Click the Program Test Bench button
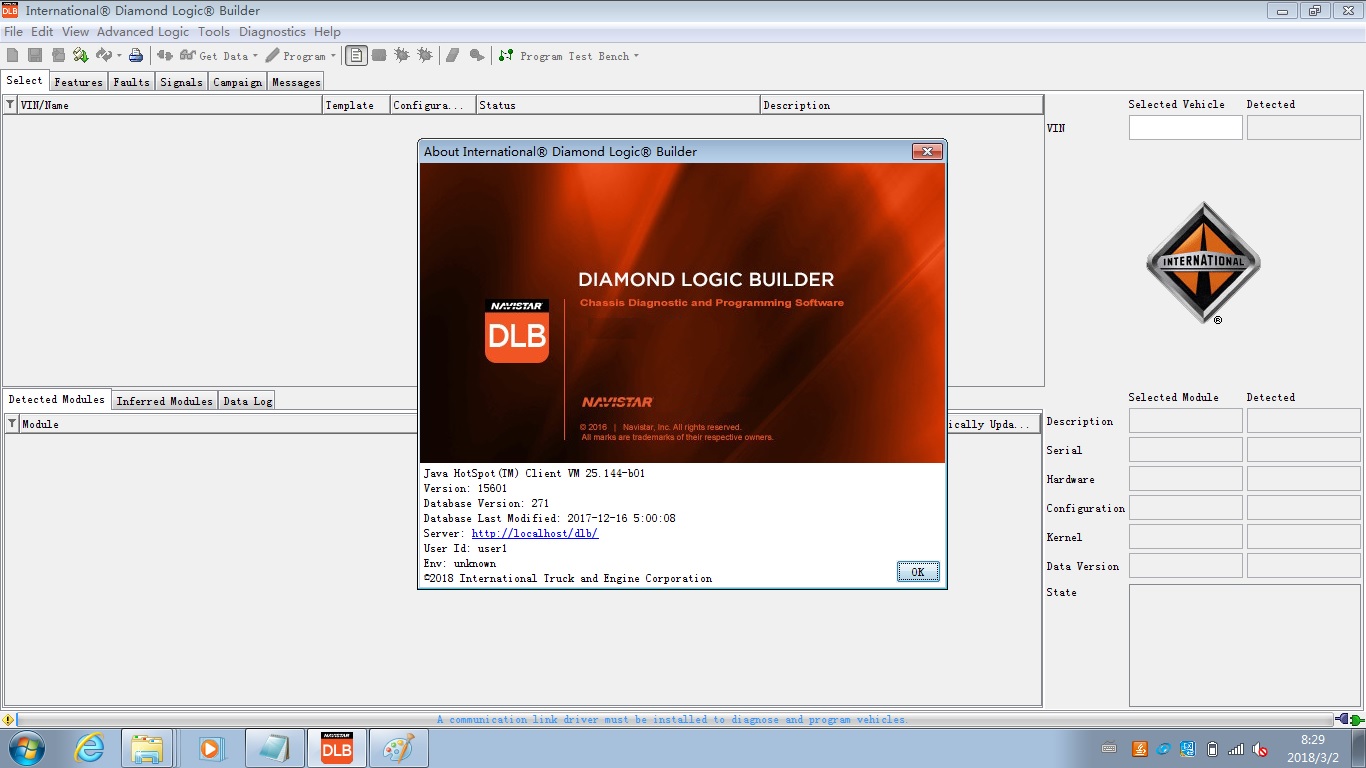The width and height of the screenshot is (1366, 768). pos(565,56)
